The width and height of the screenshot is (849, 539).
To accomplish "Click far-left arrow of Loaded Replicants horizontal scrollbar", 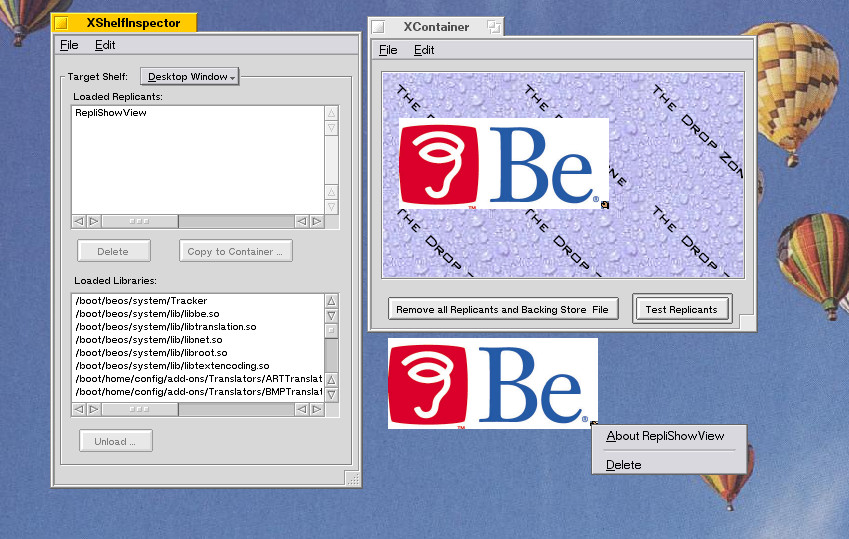I will 79,221.
